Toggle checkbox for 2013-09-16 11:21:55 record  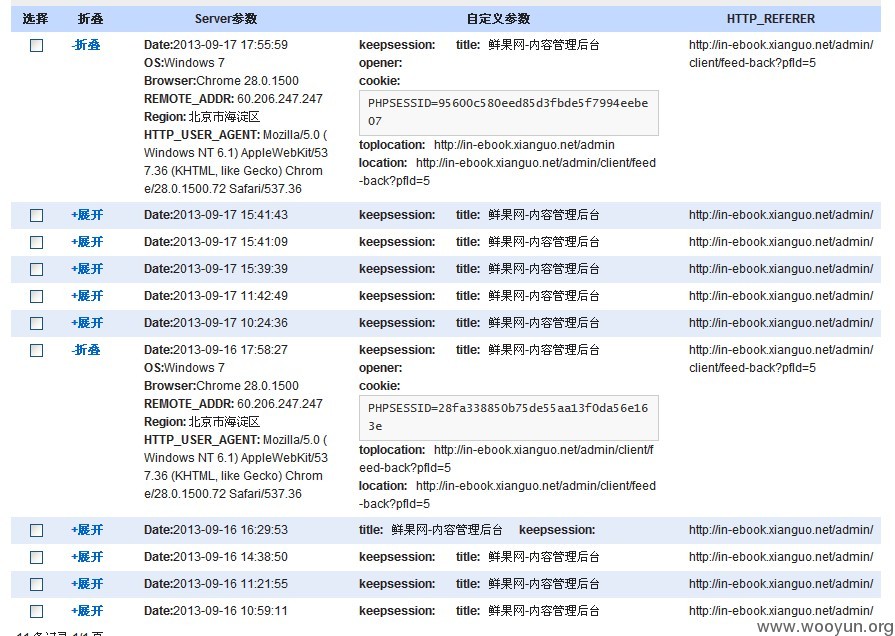[36, 584]
